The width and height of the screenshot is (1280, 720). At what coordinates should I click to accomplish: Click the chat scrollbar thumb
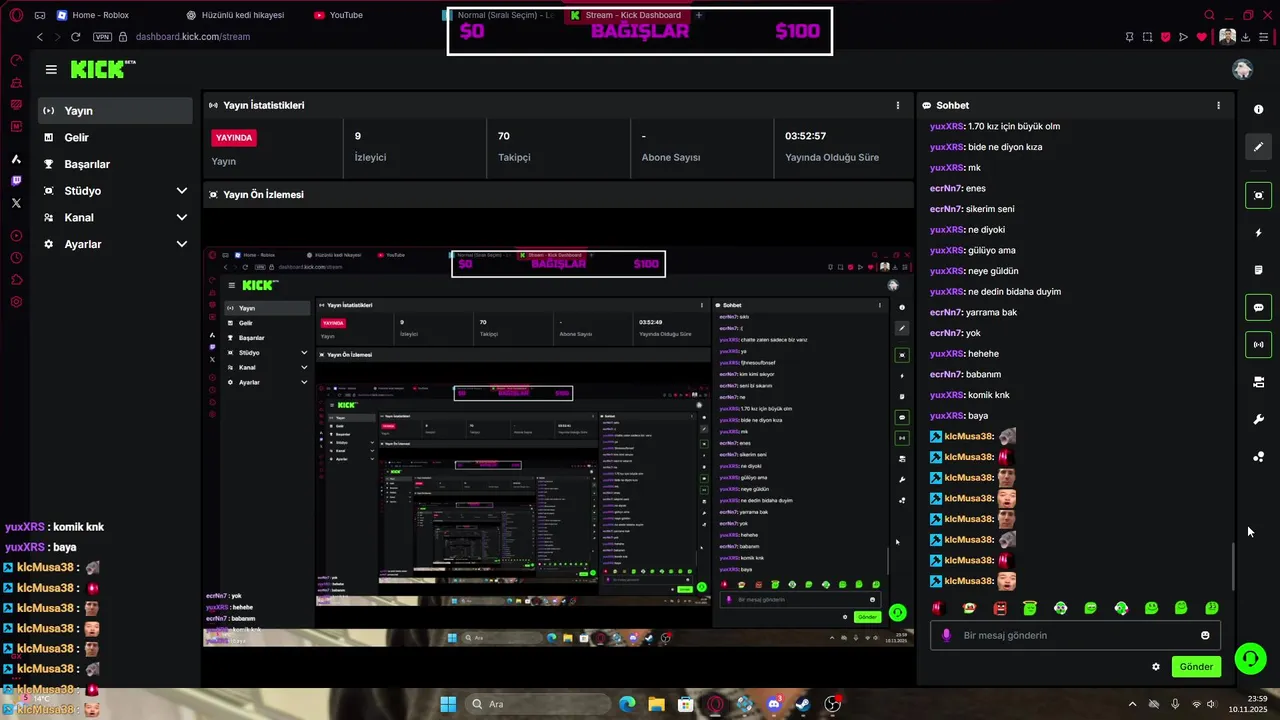point(1233,566)
